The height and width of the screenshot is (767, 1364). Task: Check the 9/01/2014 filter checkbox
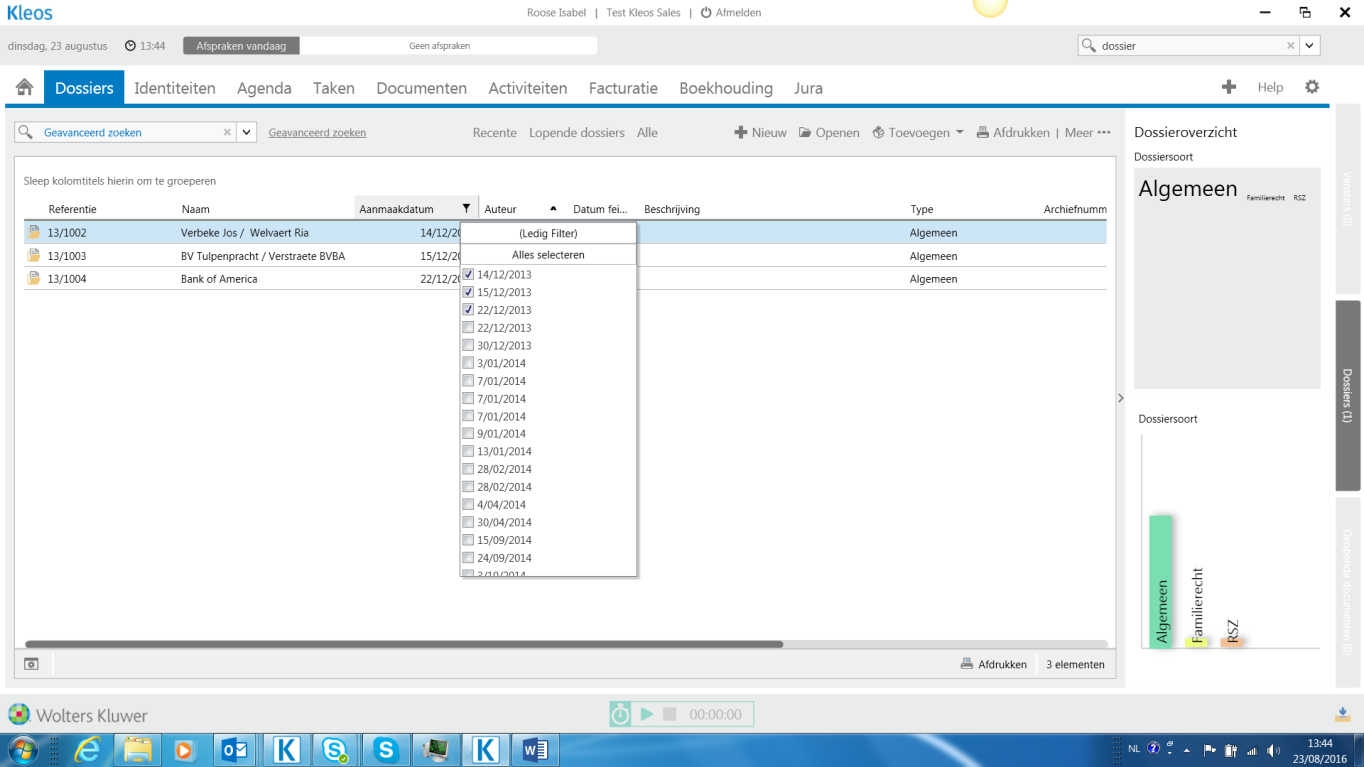tap(468, 434)
